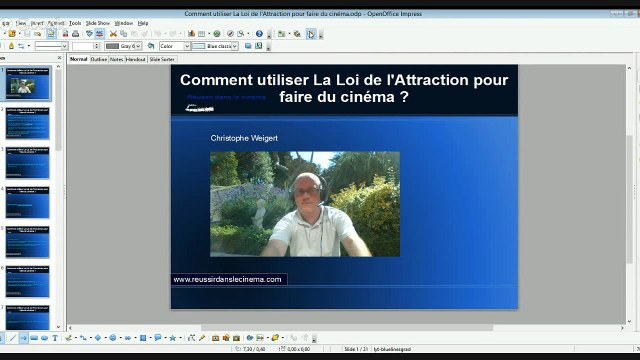Open the Fontwork Gallery icon
Viewport: 640px width, 360px height.
pyautogui.click(x=216, y=338)
